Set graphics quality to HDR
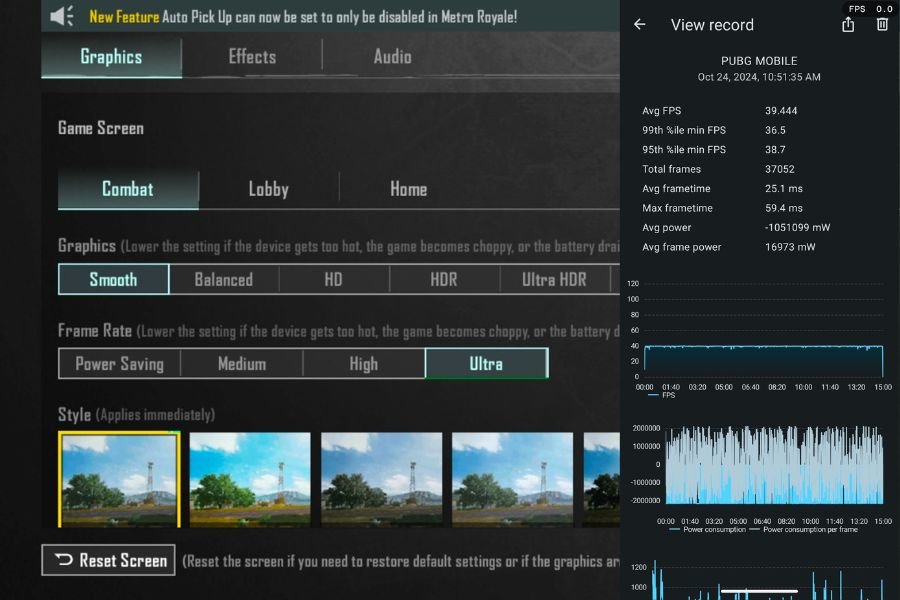The height and width of the screenshot is (600, 900). (x=444, y=280)
